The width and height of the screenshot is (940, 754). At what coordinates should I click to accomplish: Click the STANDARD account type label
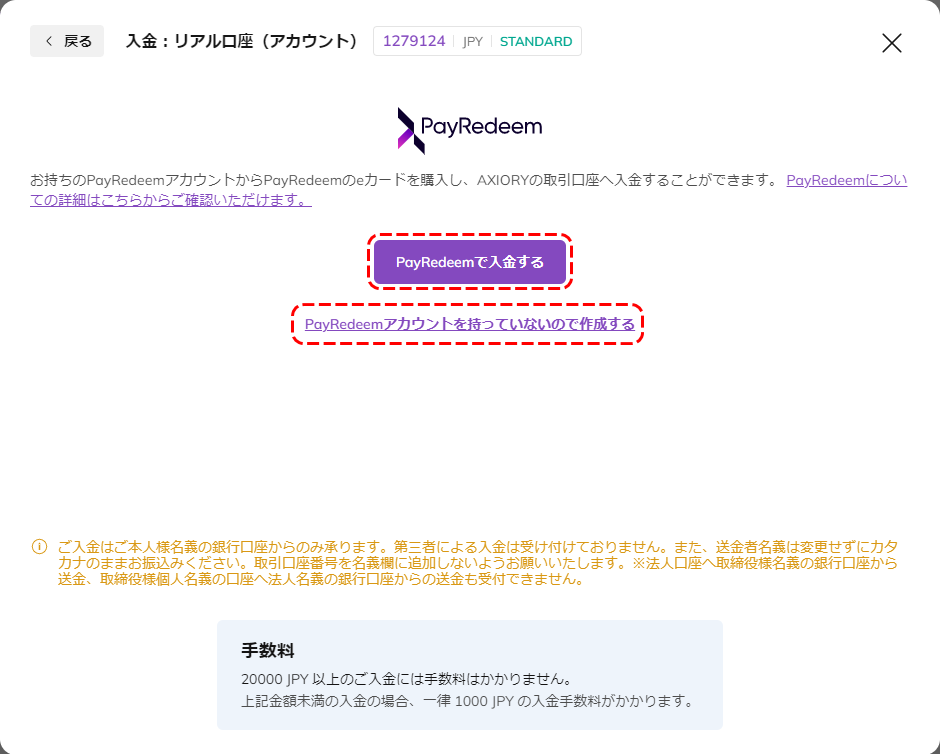(x=536, y=41)
